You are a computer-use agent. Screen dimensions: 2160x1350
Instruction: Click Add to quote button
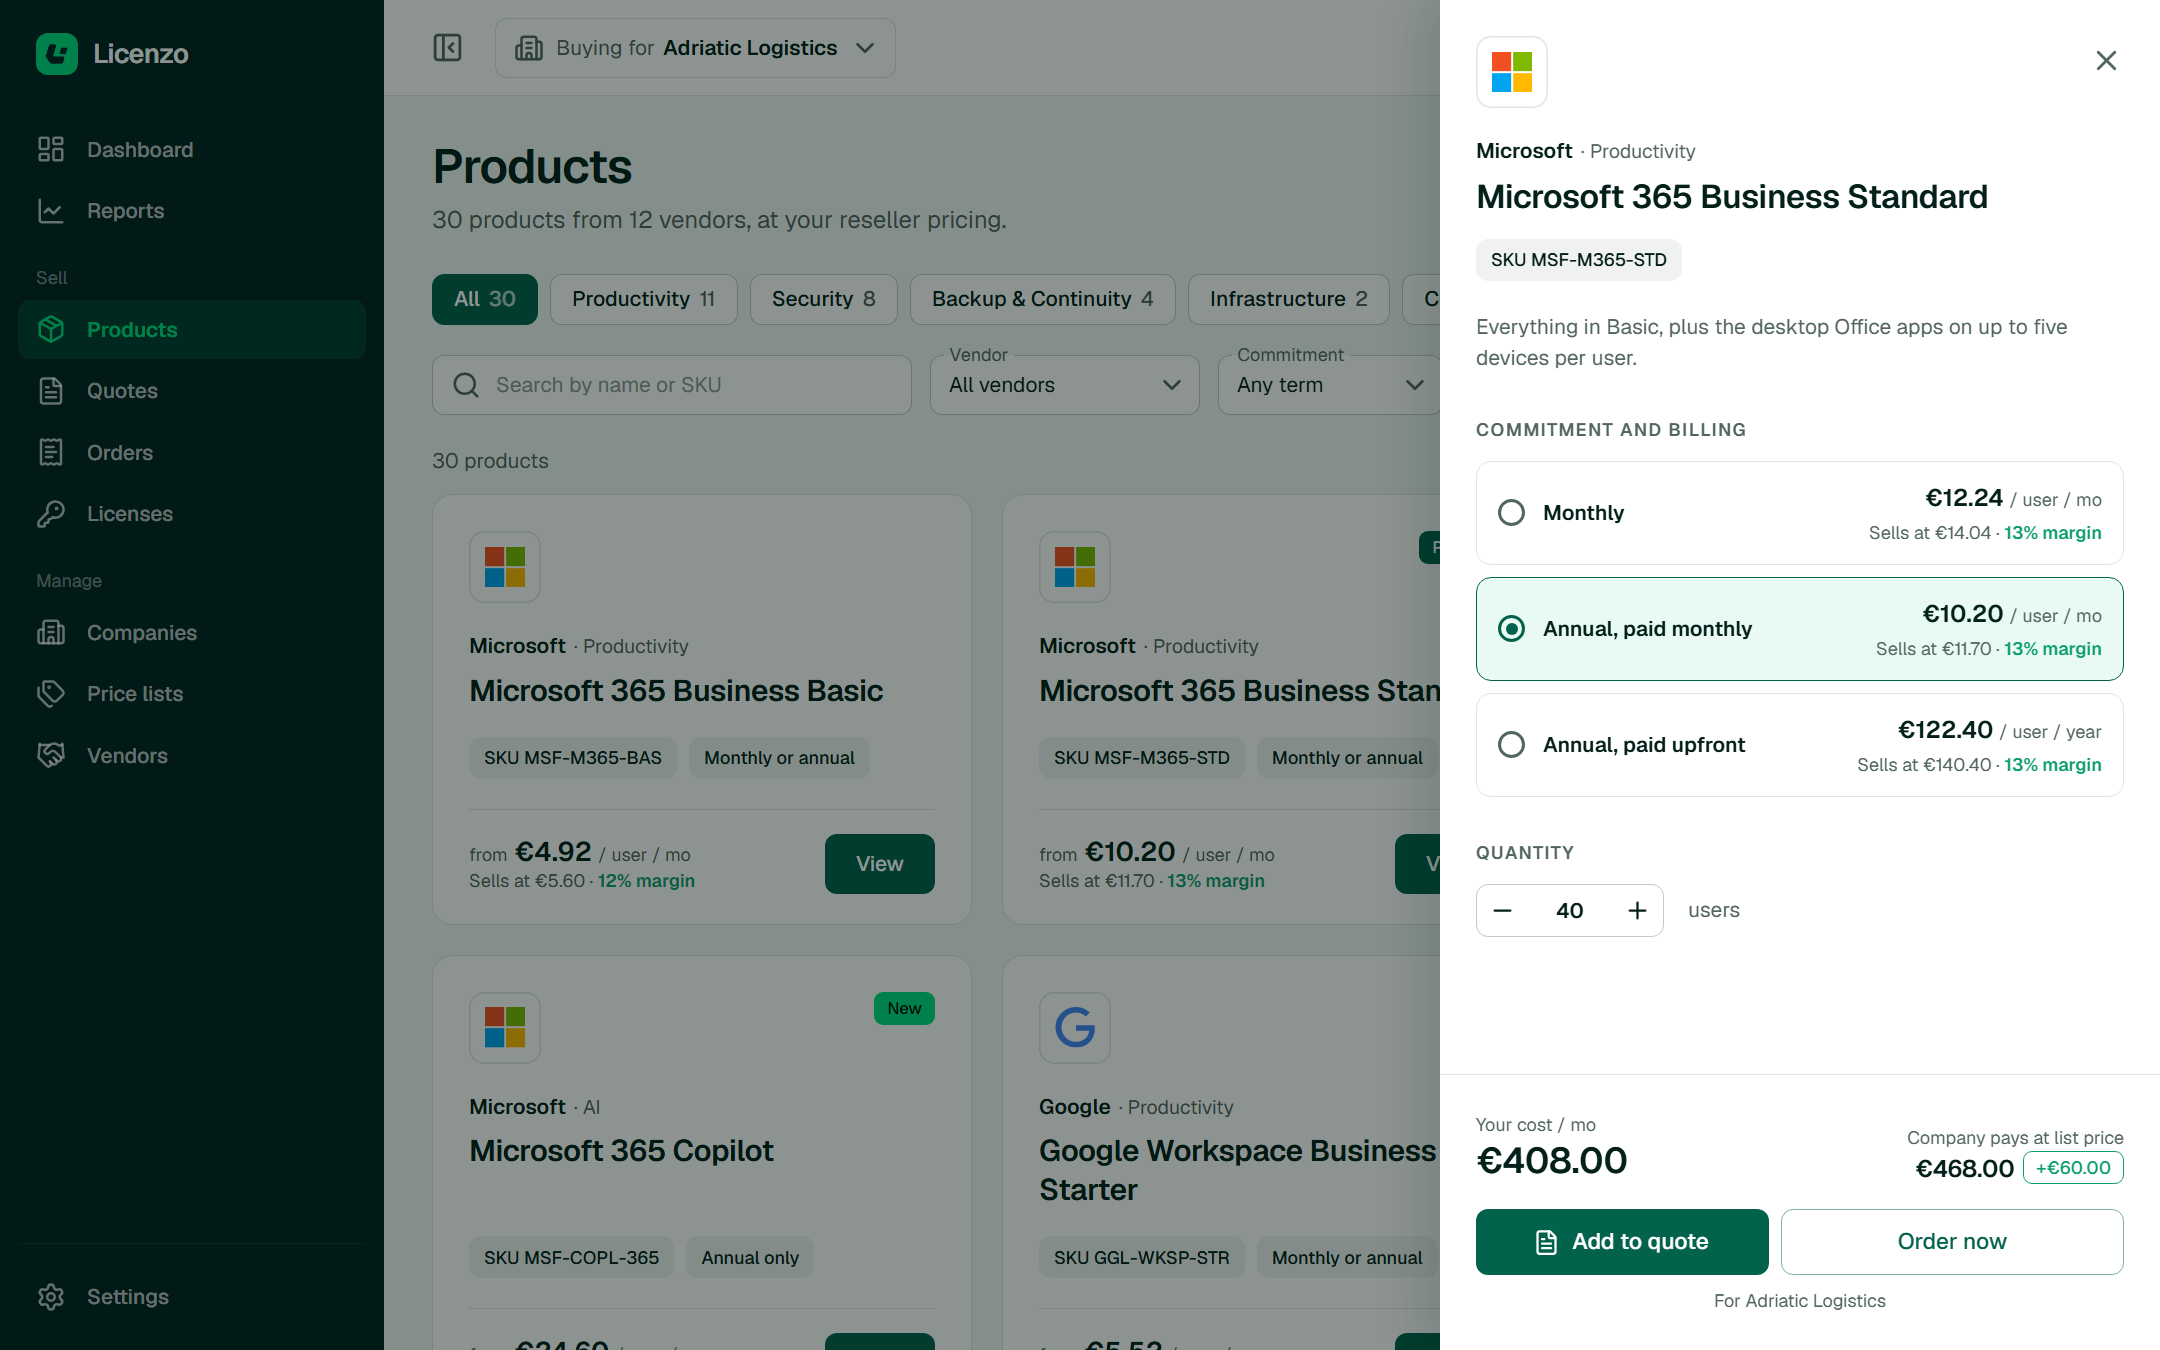1622,1242
